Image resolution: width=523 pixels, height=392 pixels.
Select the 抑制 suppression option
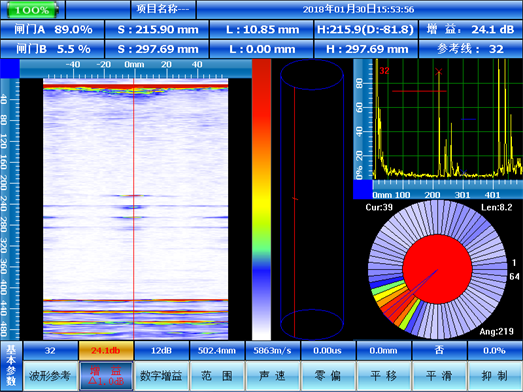(x=495, y=376)
